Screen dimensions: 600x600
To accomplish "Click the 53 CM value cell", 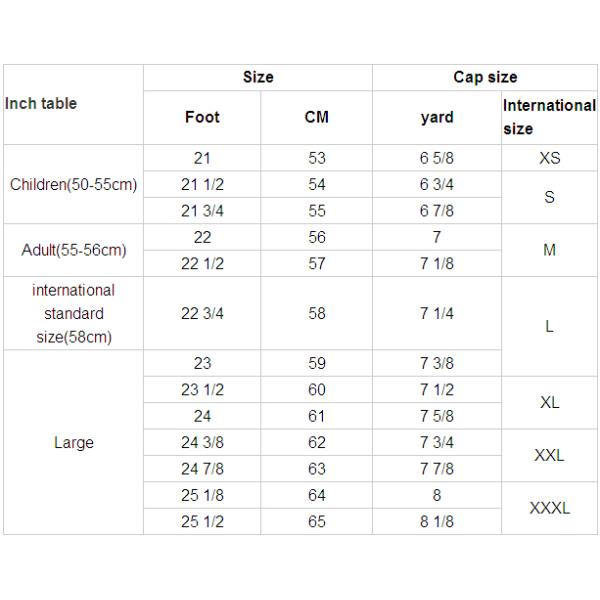I will [x=316, y=158].
